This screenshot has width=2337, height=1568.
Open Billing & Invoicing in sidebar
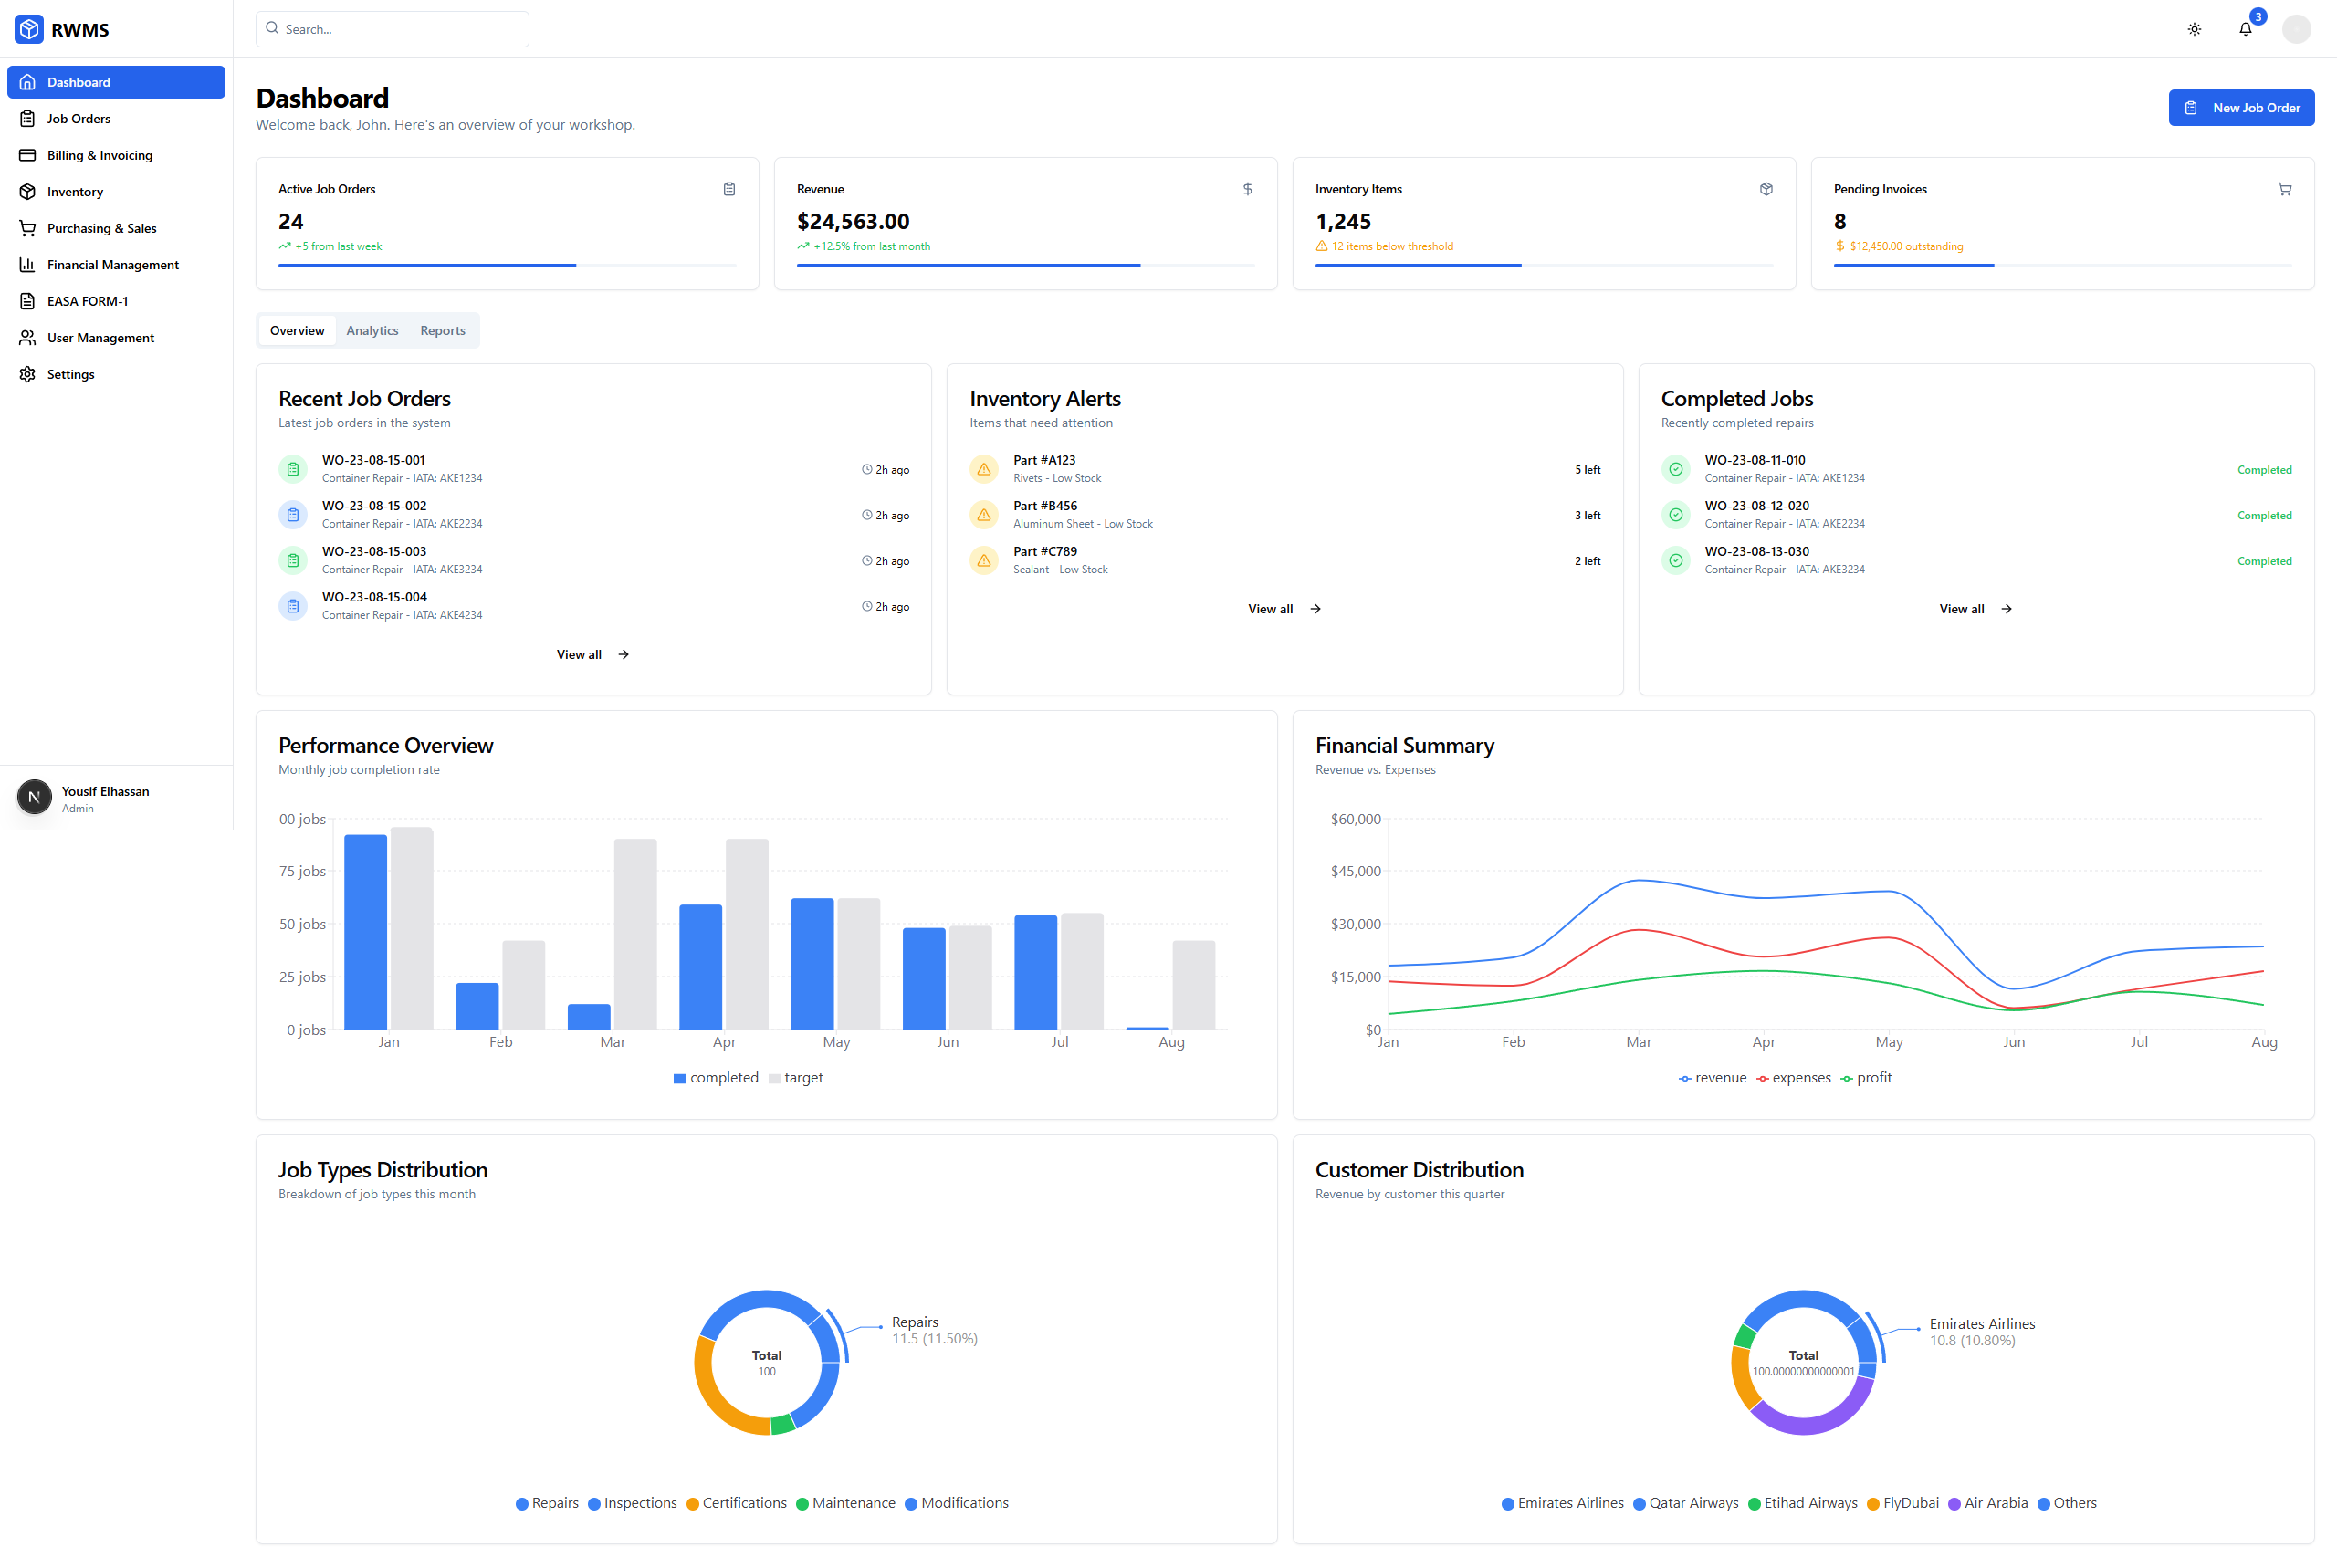(x=99, y=155)
